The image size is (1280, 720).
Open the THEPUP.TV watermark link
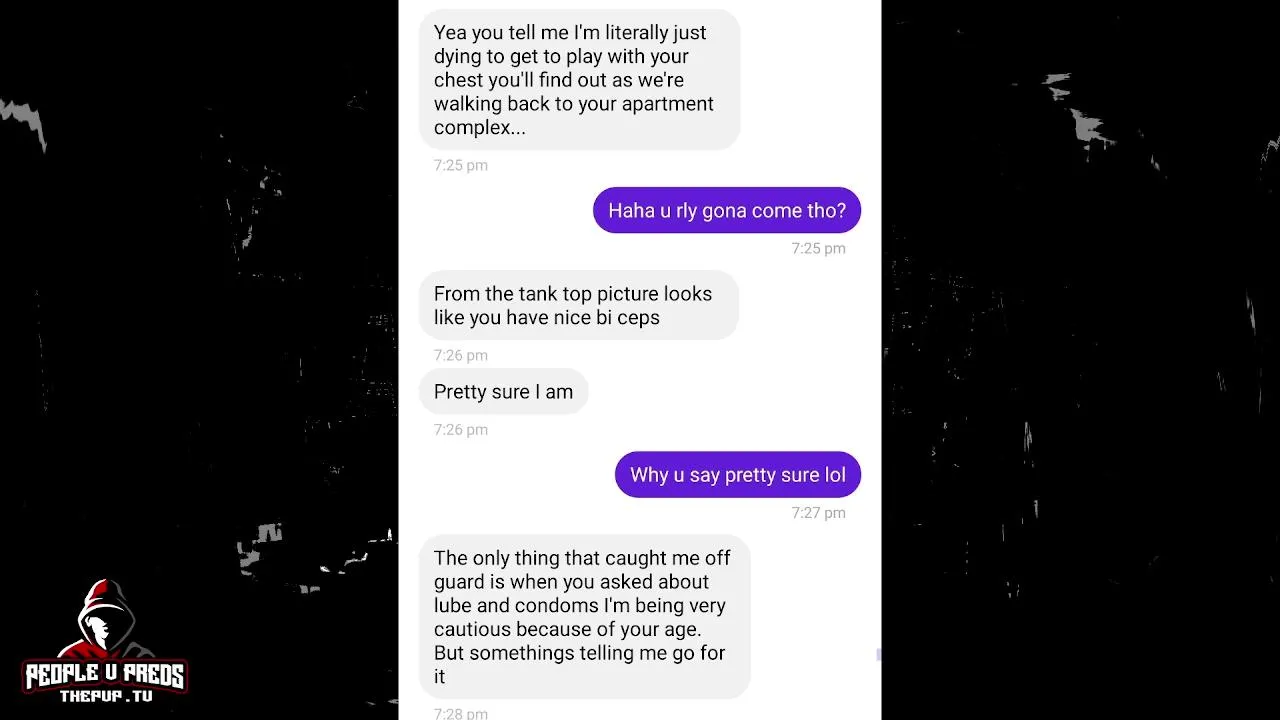coord(106,696)
